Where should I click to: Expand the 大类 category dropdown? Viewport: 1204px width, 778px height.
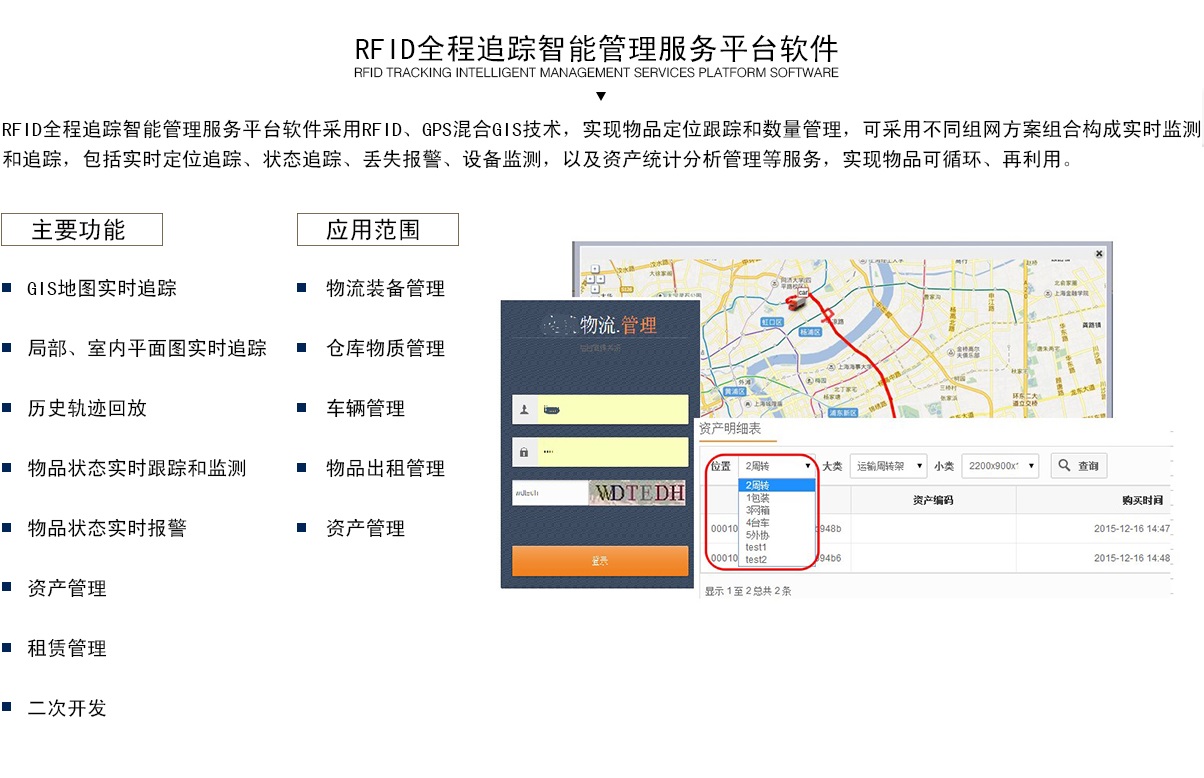click(x=889, y=466)
